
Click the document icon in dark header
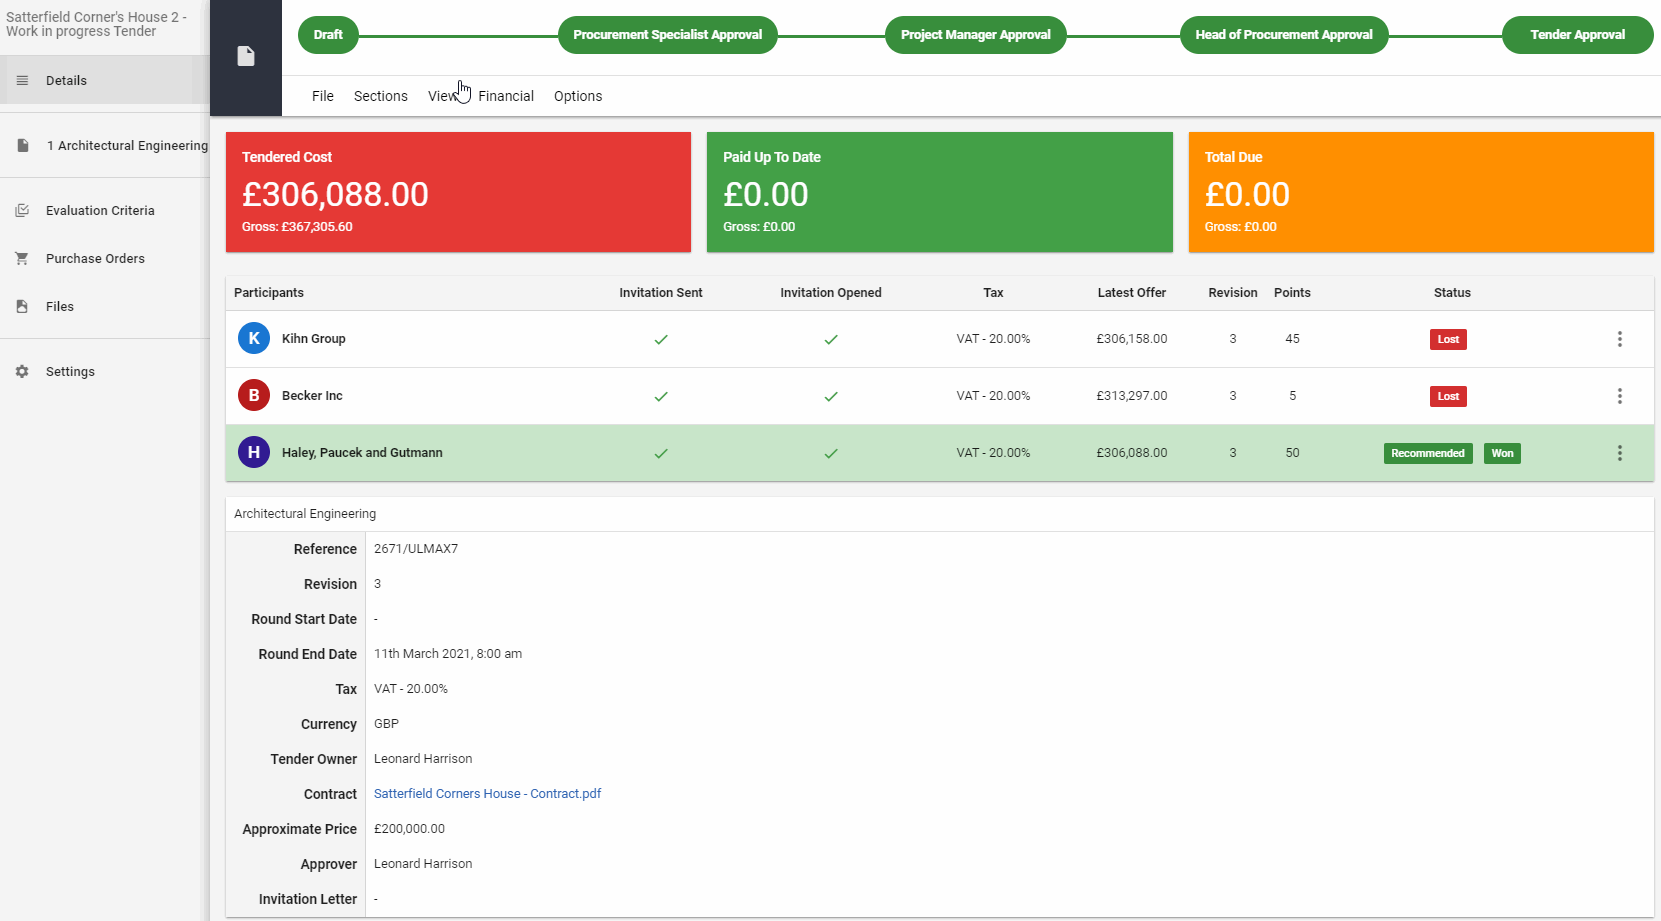pyautogui.click(x=246, y=56)
